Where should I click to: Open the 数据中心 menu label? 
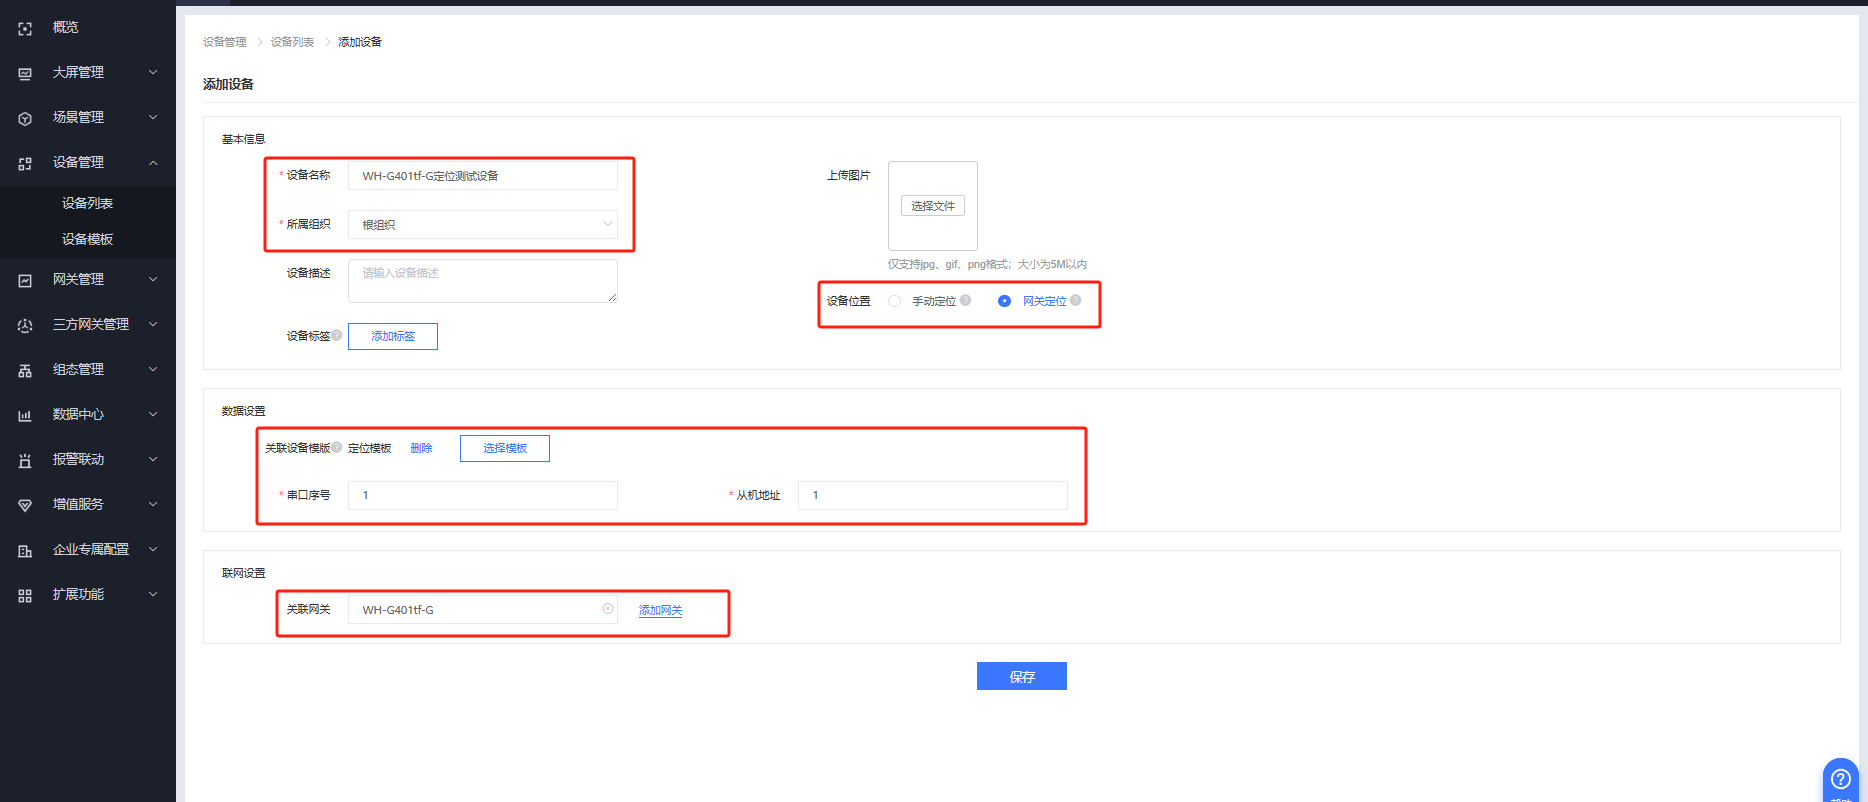pos(78,414)
